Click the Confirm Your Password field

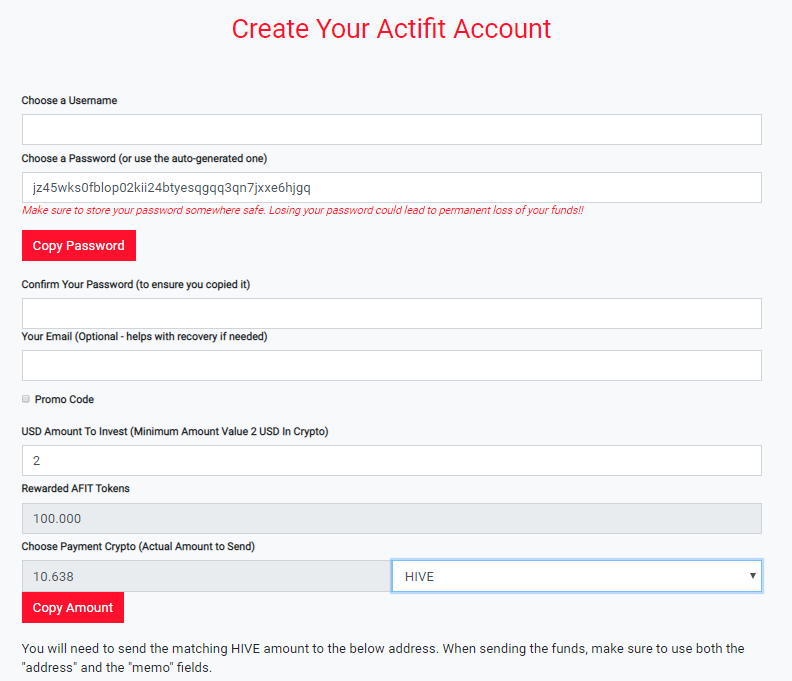391,313
